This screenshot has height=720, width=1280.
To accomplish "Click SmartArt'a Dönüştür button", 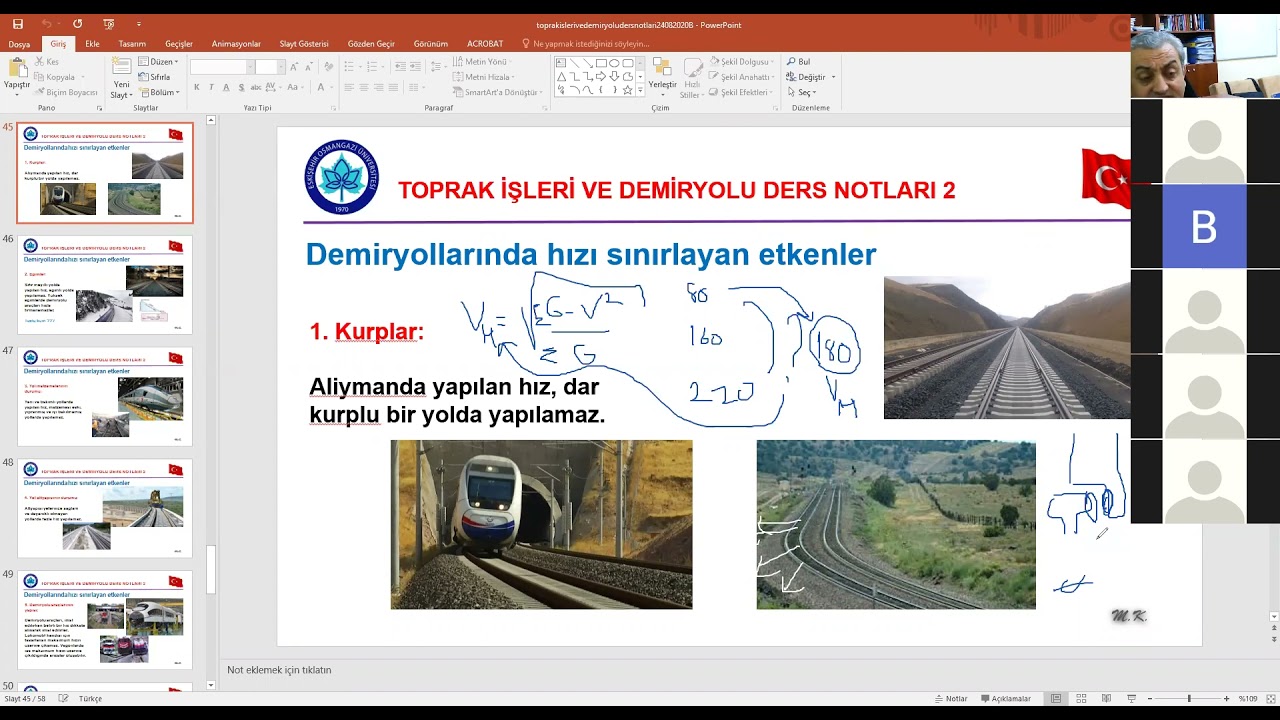I will (496, 92).
